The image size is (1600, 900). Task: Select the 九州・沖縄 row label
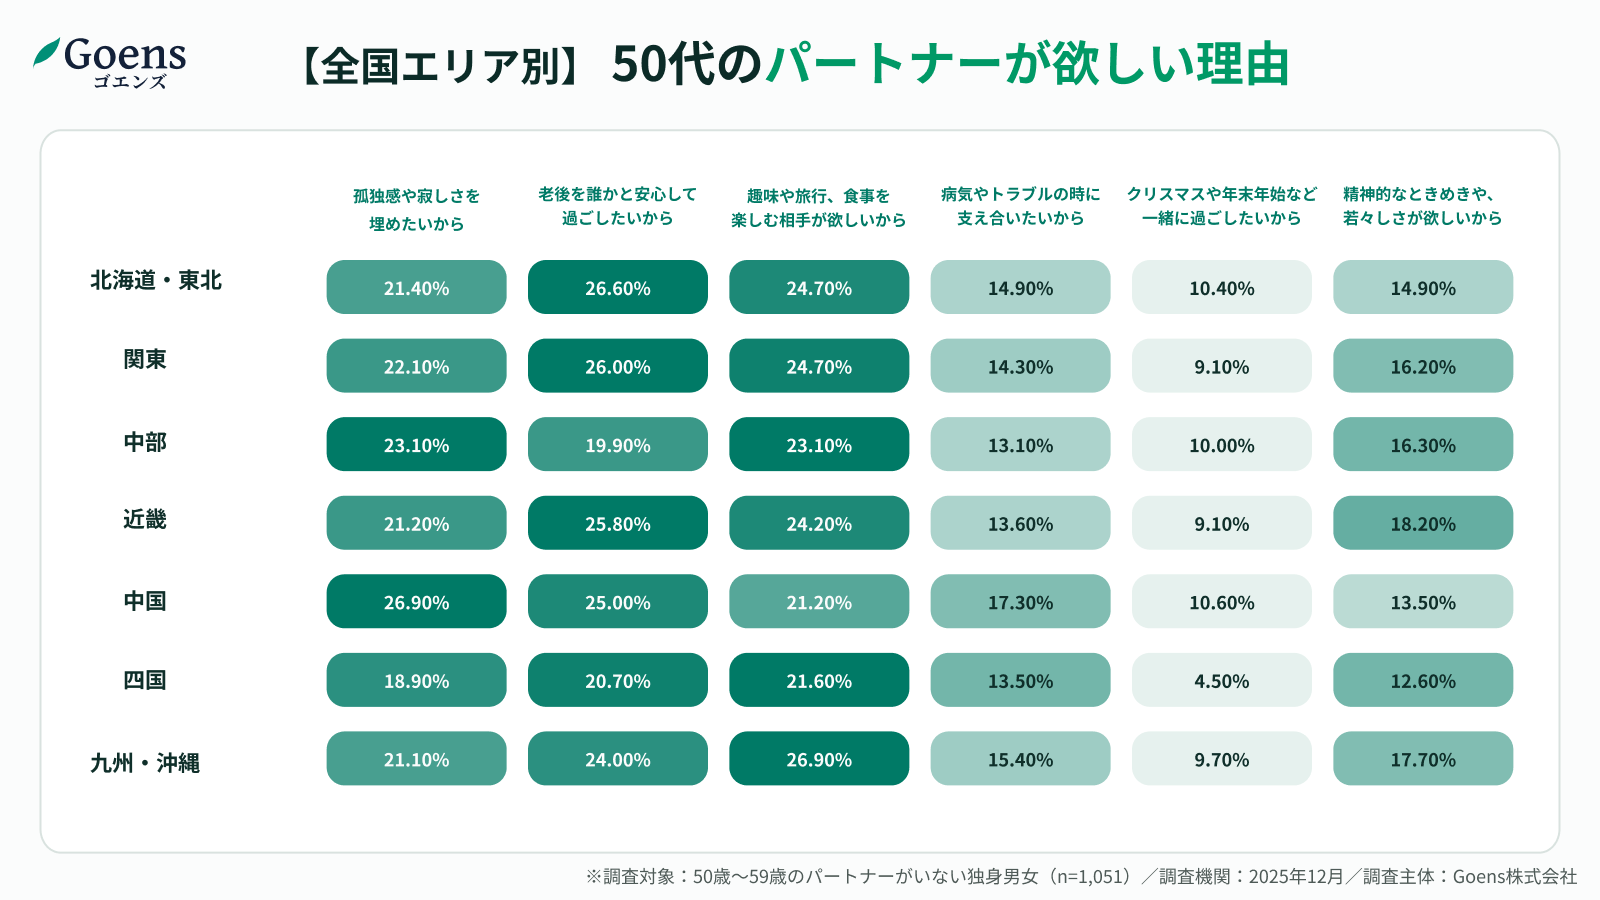145,763
